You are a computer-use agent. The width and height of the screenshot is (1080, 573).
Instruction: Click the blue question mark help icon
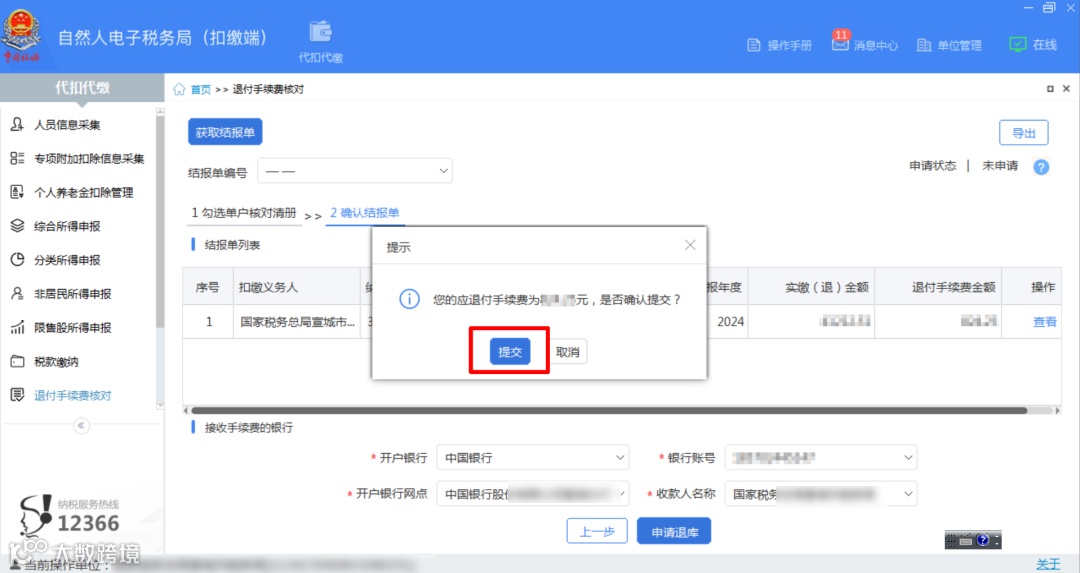pyautogui.click(x=1041, y=167)
